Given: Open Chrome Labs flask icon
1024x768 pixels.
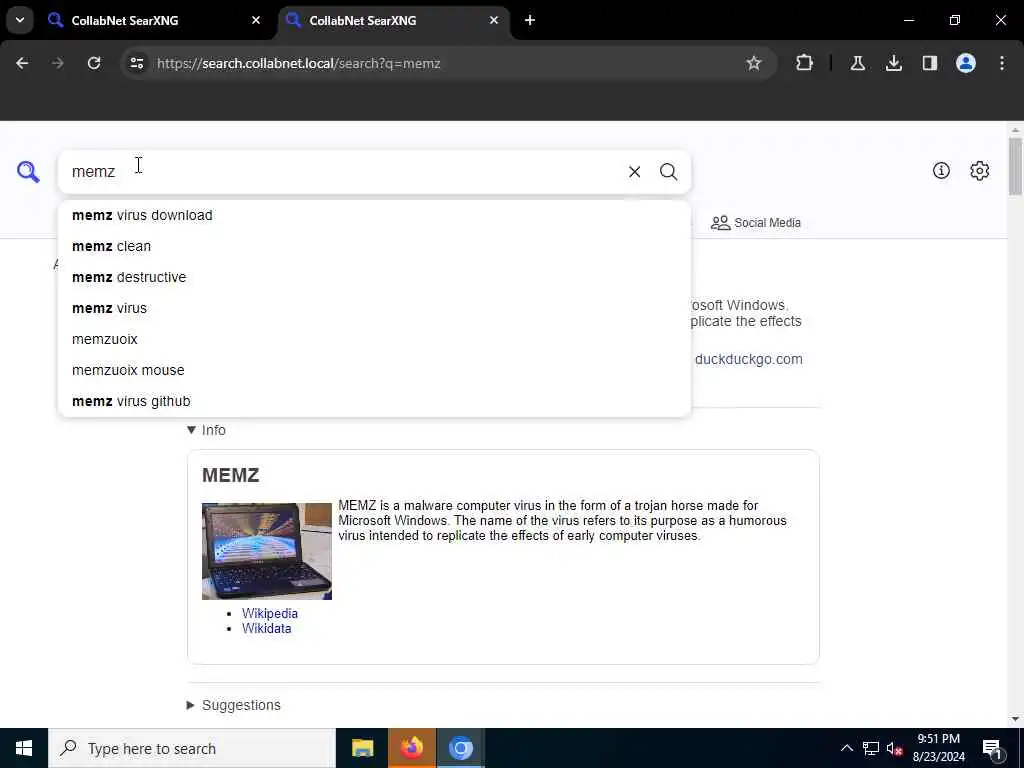Looking at the screenshot, I should pyautogui.click(x=857, y=63).
